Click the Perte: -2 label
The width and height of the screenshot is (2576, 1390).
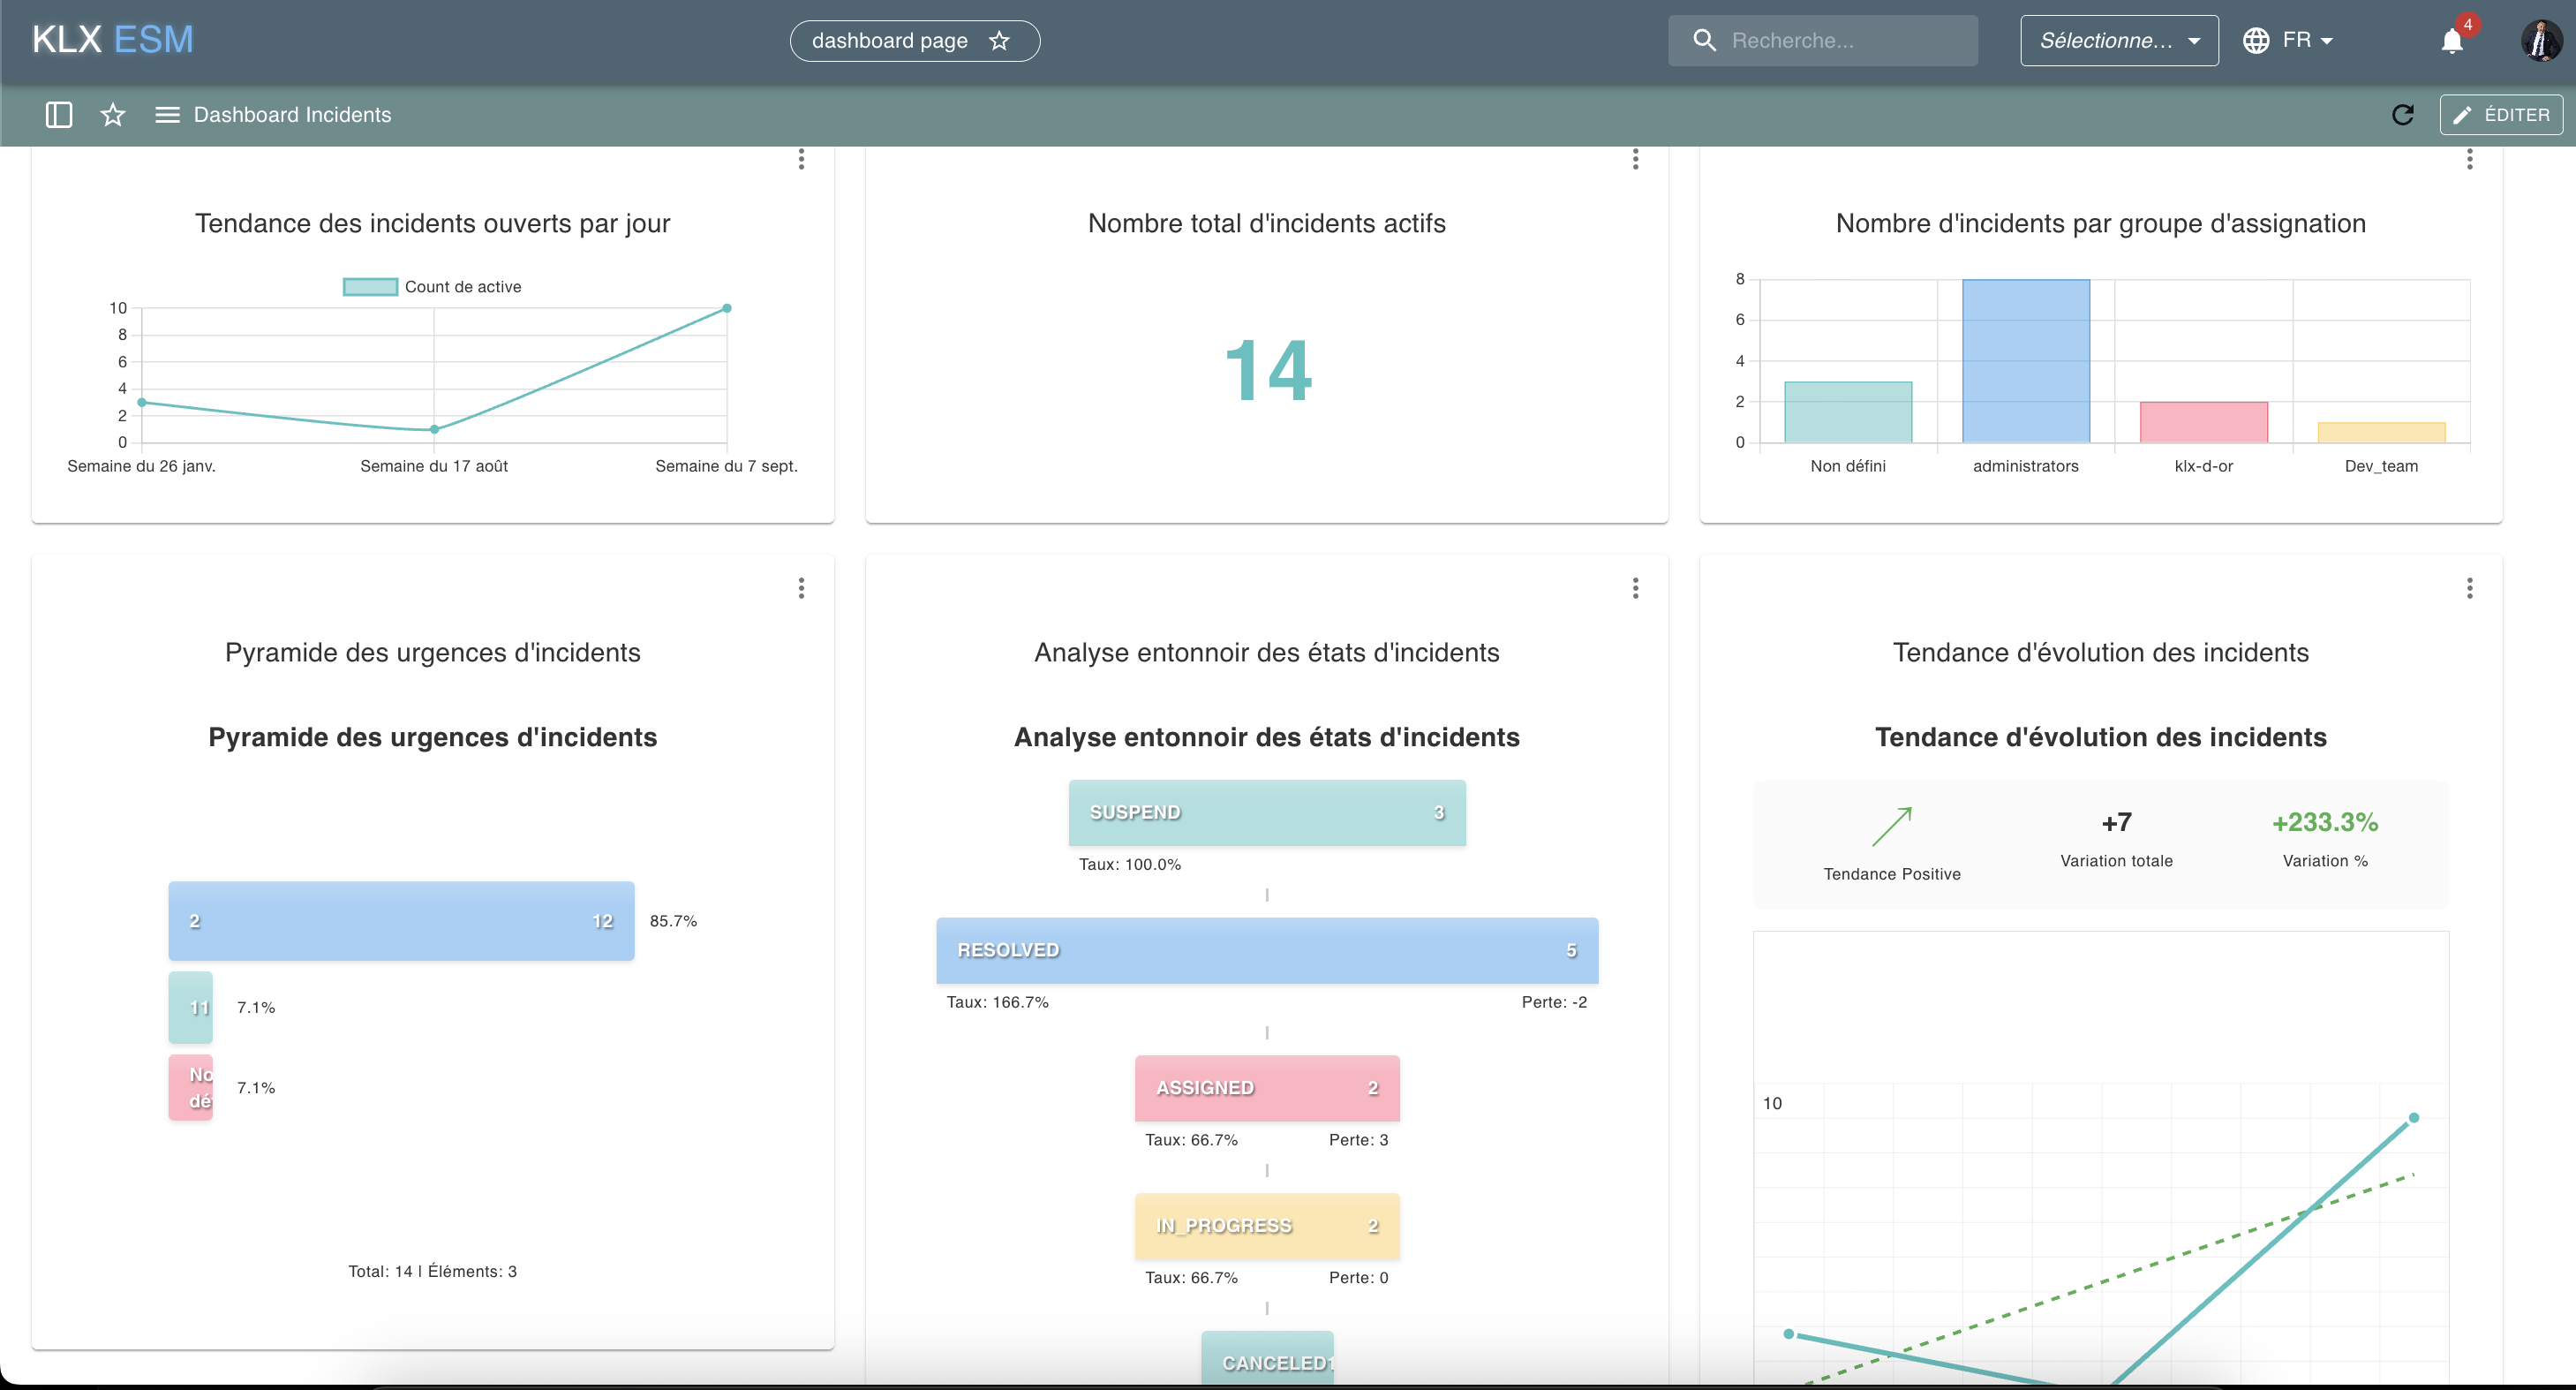1554,1002
